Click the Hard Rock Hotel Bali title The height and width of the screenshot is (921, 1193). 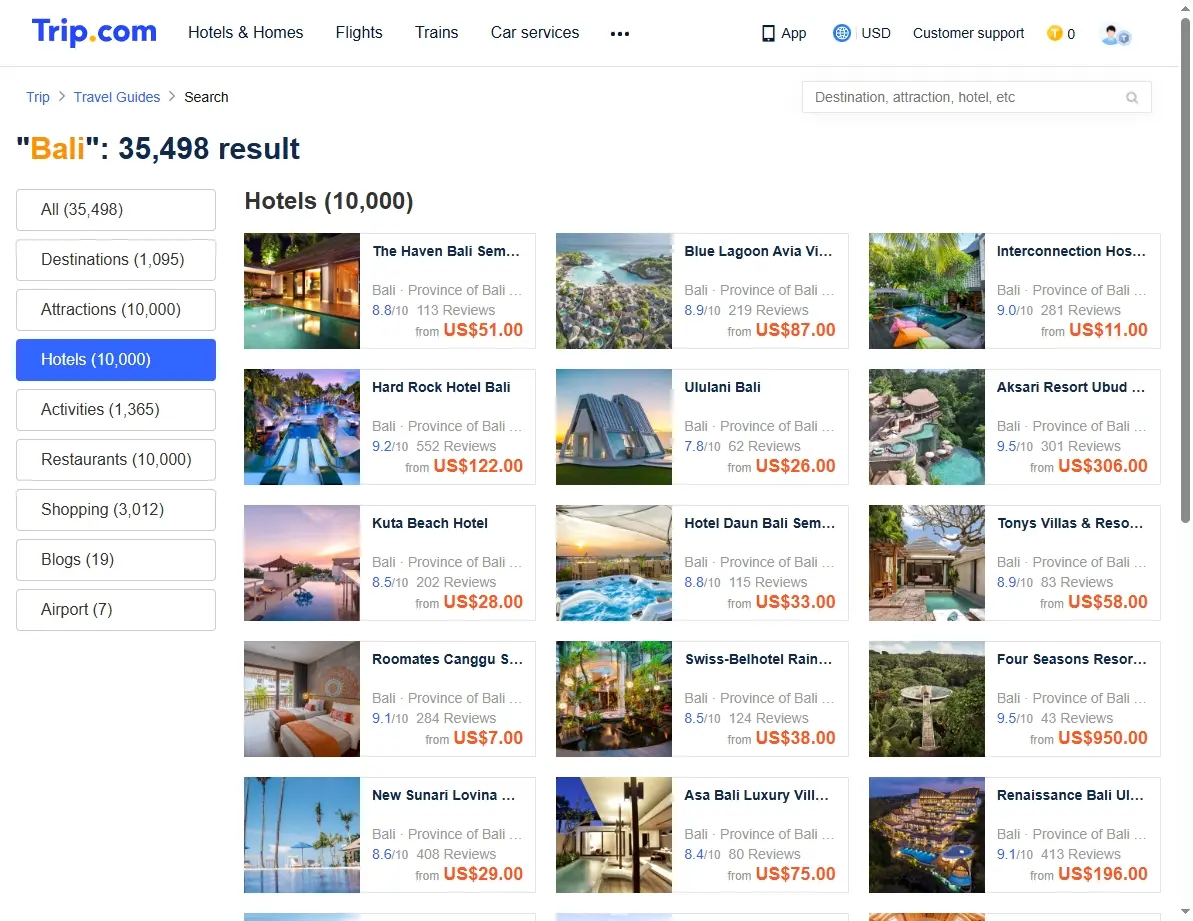click(441, 387)
